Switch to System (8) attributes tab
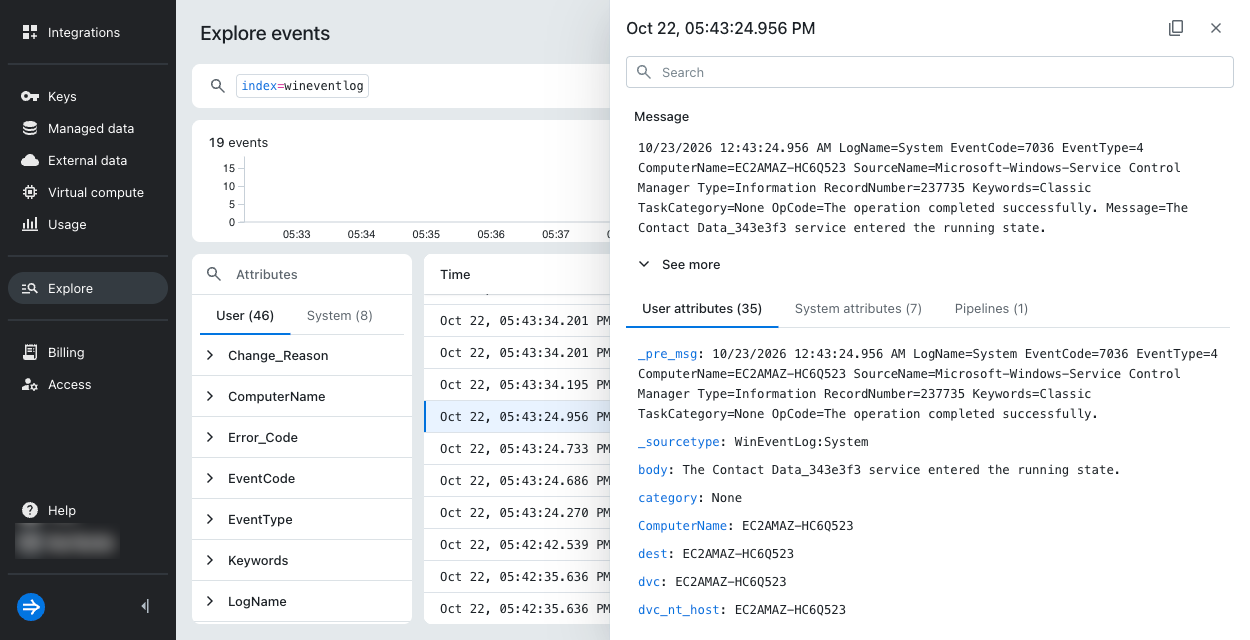The height and width of the screenshot is (640, 1250). pyautogui.click(x=339, y=315)
